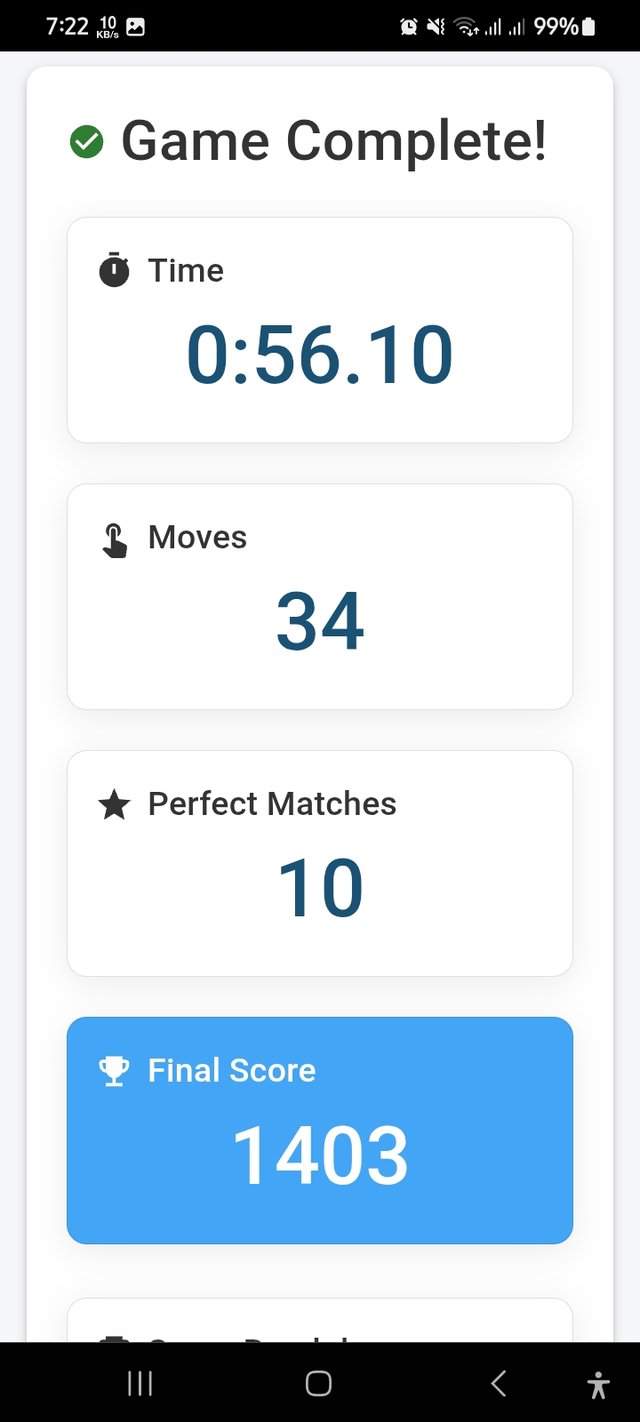640x1422 pixels.
Task: Tap the alarm icon in the status bar
Action: [x=408, y=27]
